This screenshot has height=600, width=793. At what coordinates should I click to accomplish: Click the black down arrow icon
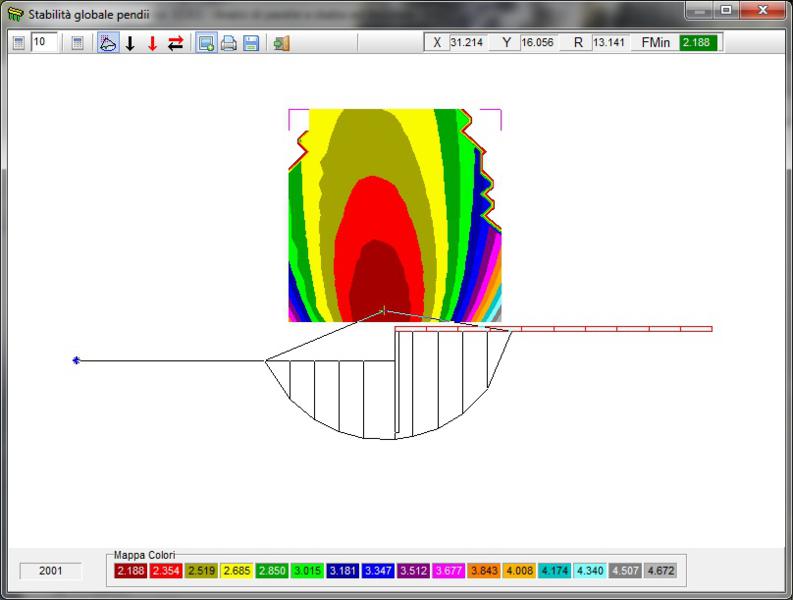[130, 43]
